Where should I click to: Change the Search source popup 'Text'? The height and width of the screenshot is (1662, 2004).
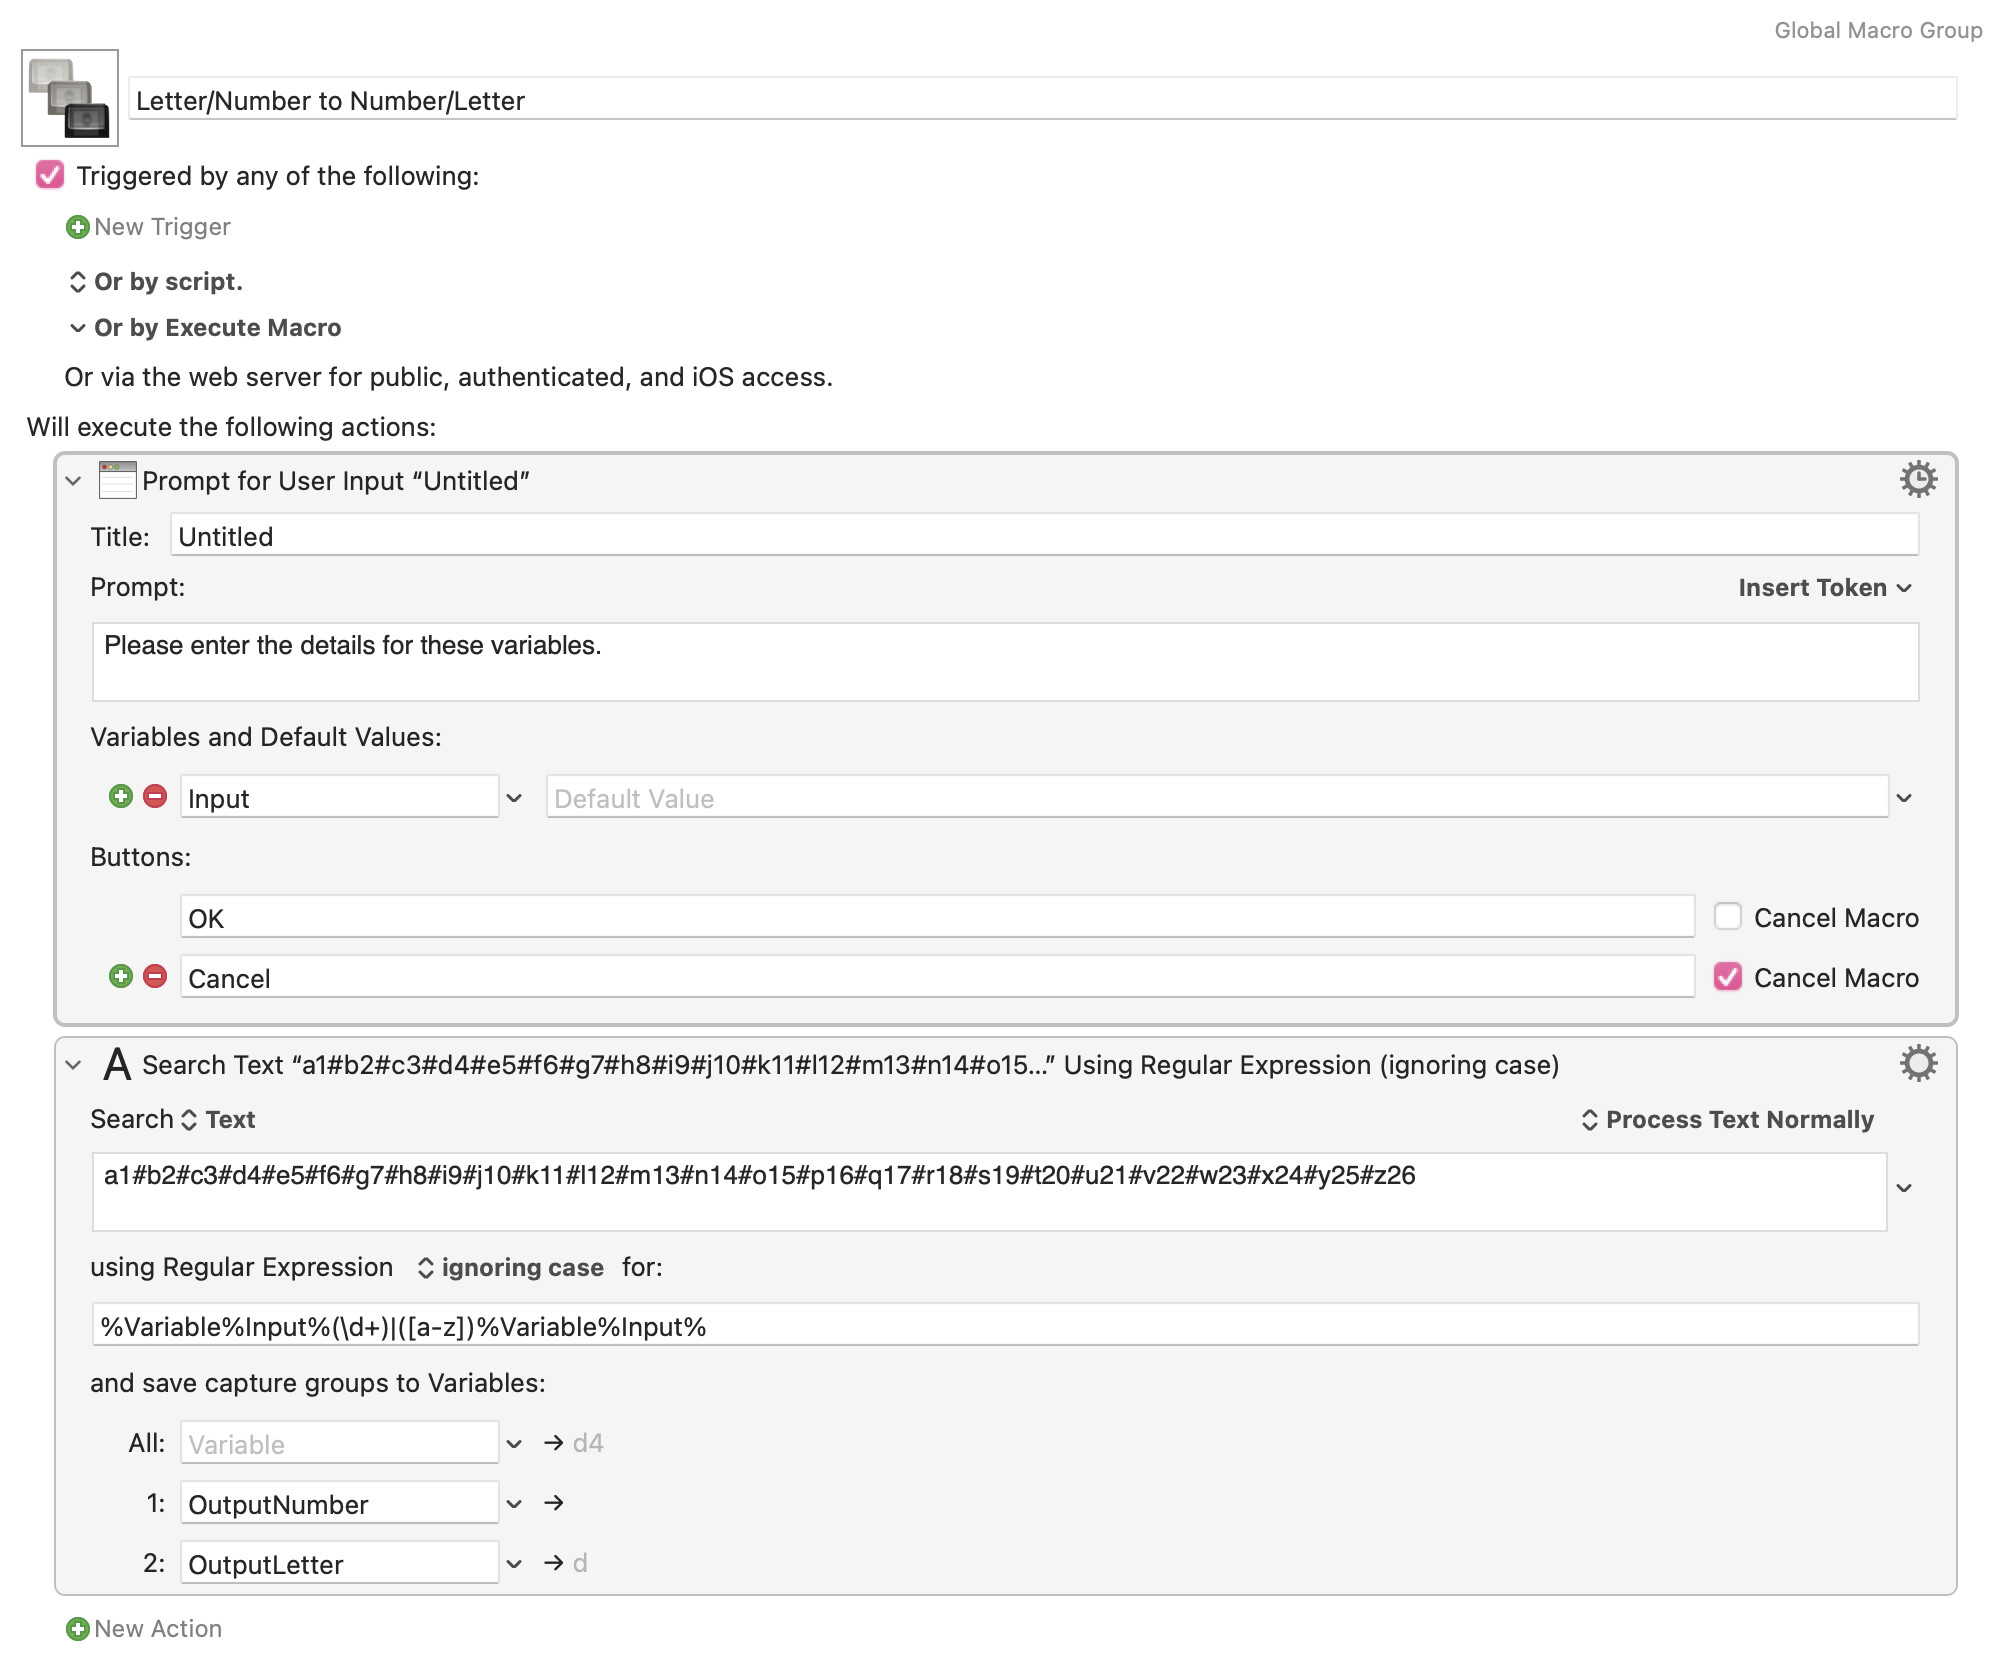(x=218, y=1120)
